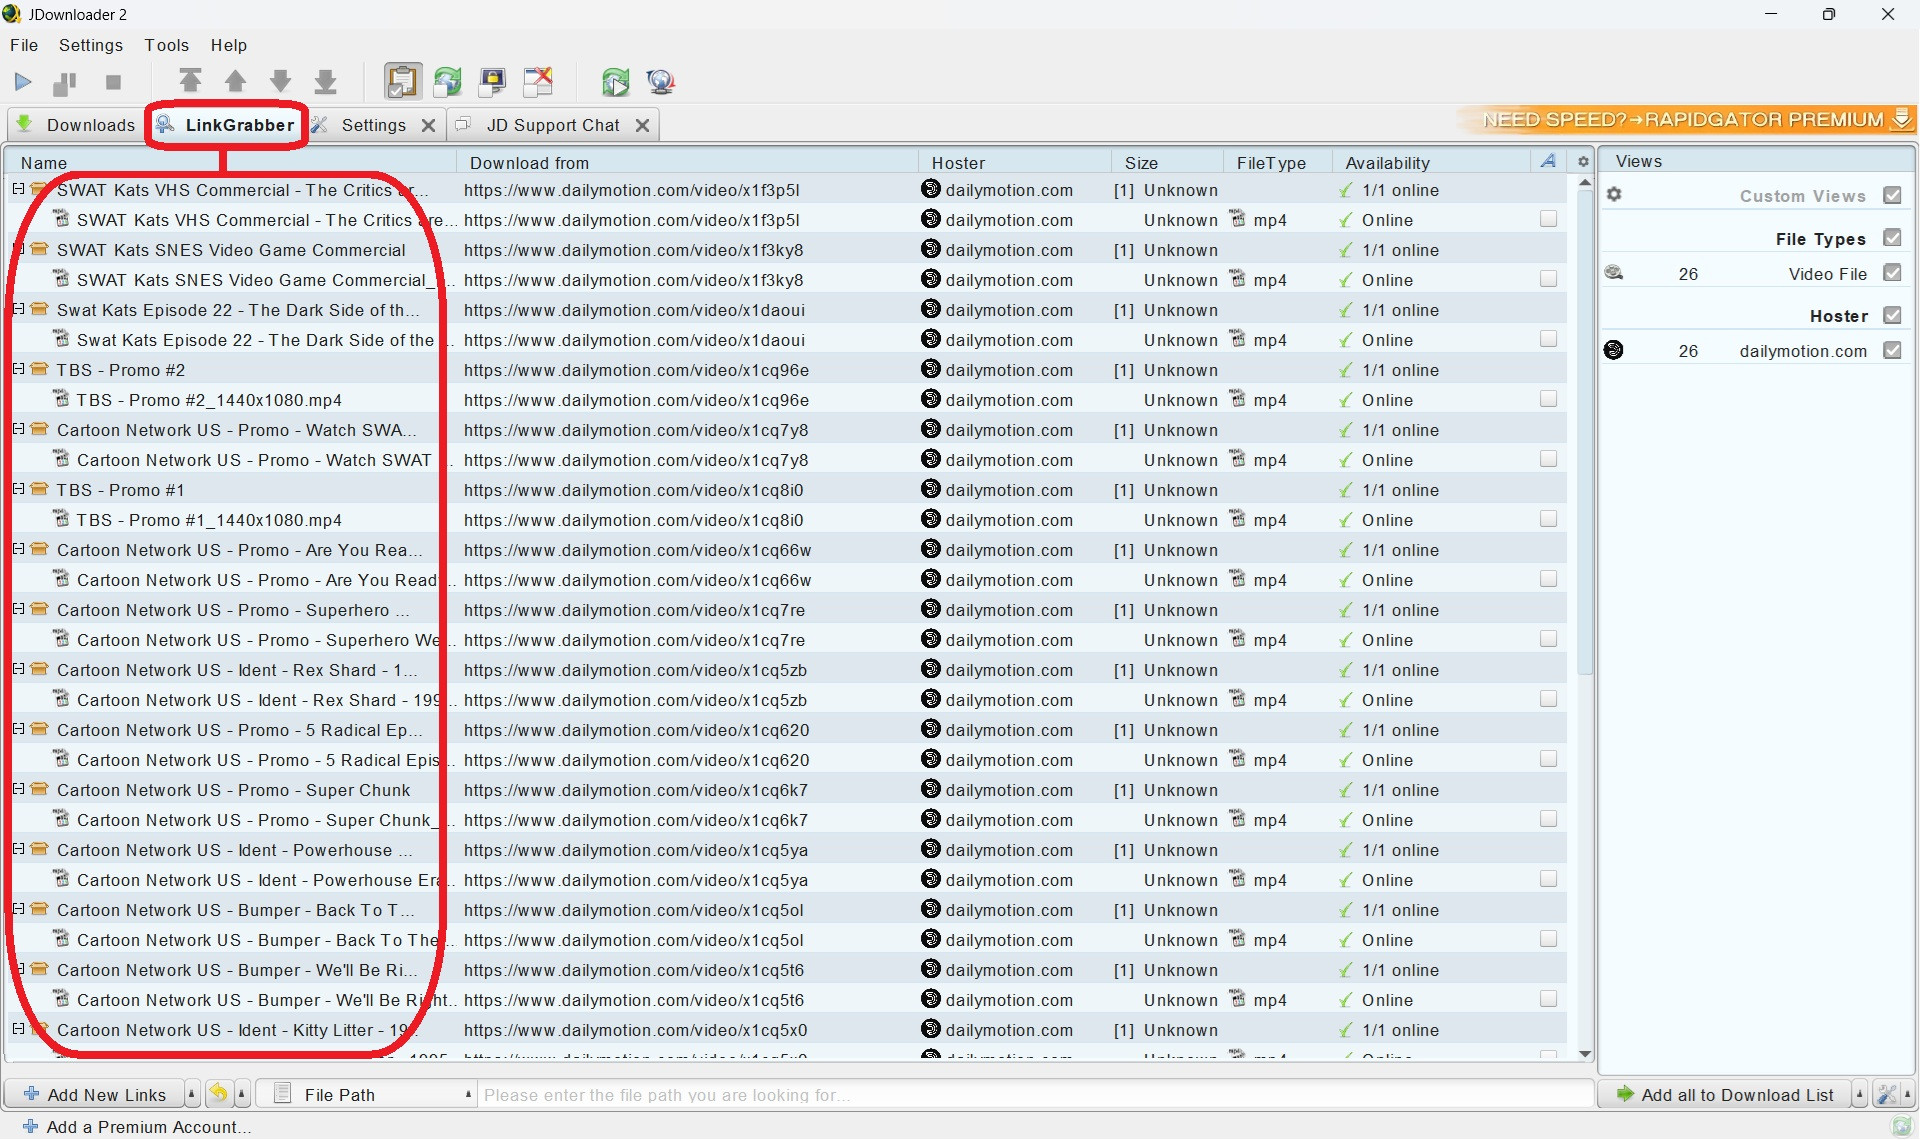
Task: Collapse the Promo - Super Chunk package
Action: tap(18, 789)
